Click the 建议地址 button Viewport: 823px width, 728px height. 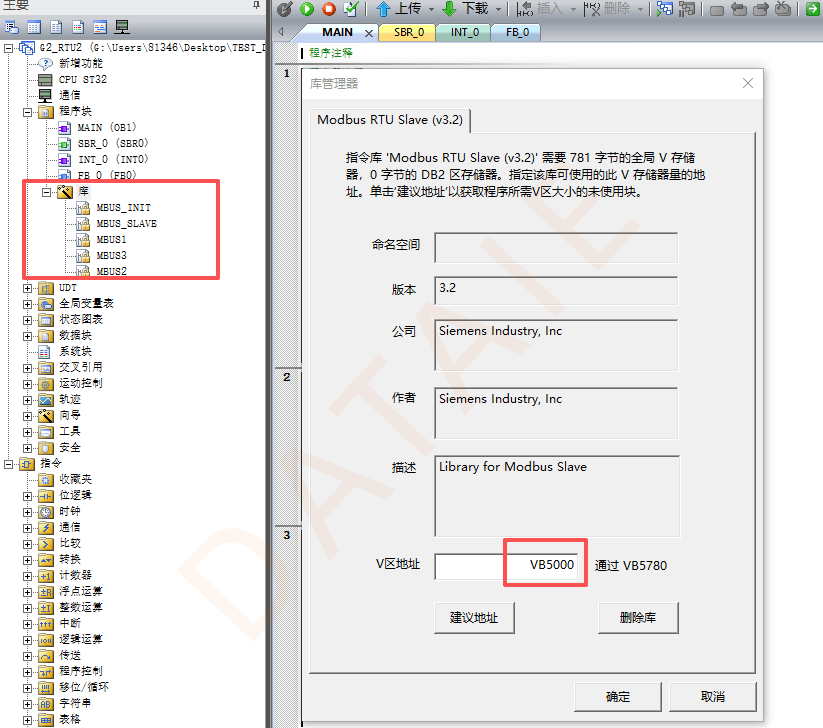pyautogui.click(x=474, y=618)
